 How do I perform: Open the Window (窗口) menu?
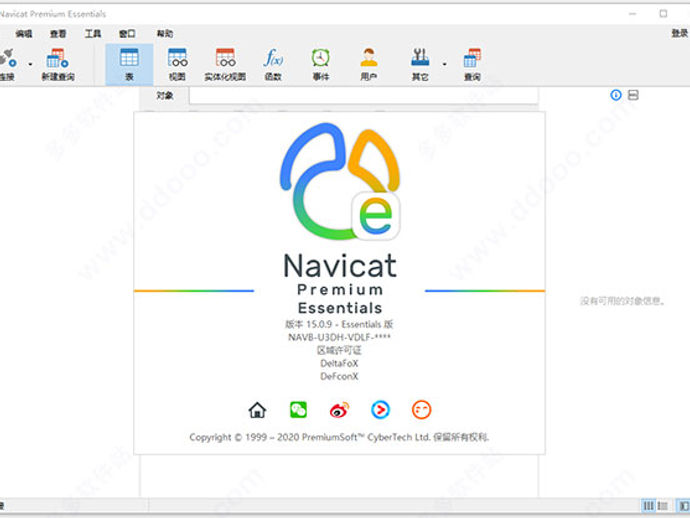(127, 33)
